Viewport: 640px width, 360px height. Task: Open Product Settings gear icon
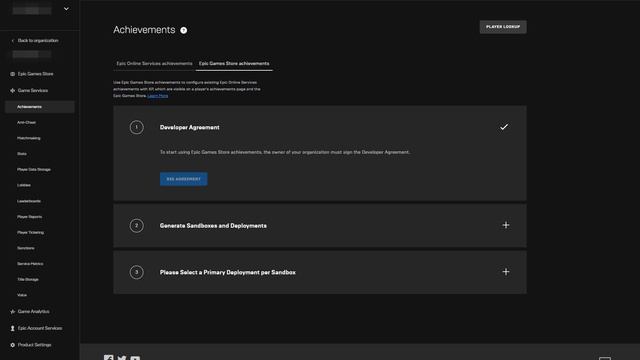[x=12, y=345]
